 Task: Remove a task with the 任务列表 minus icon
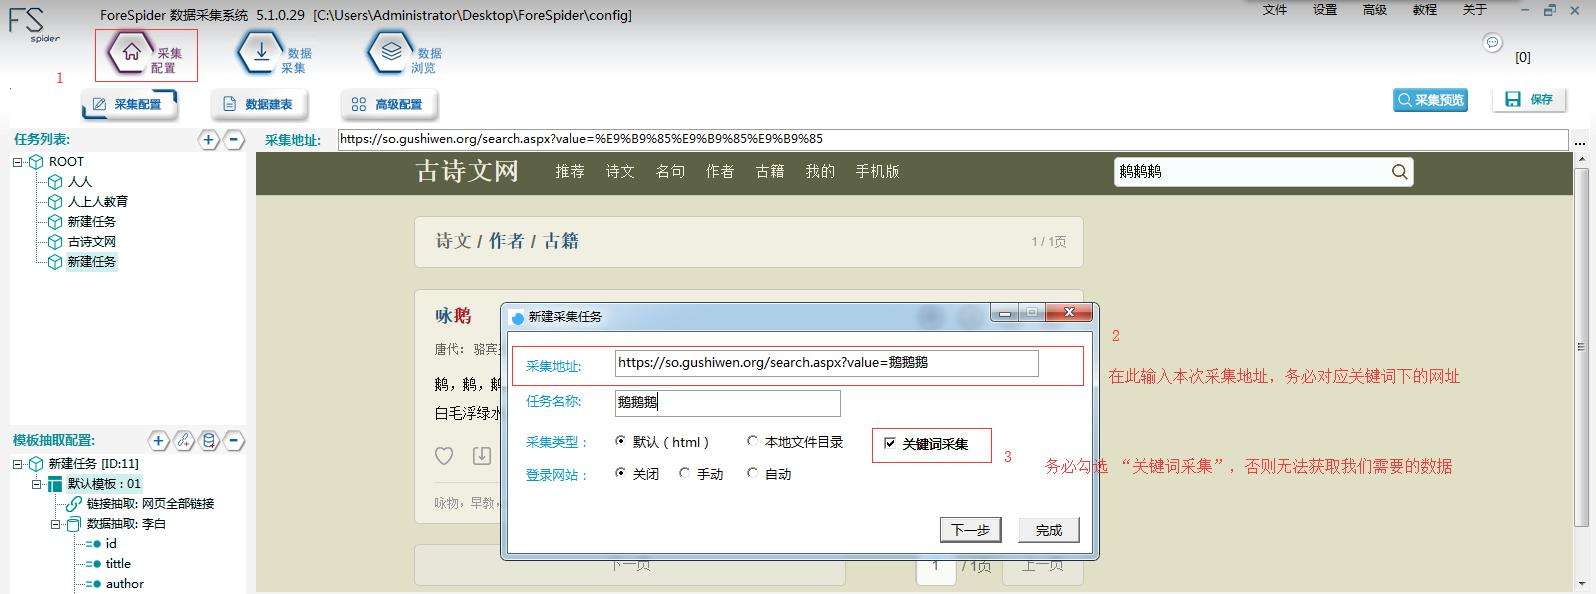pyautogui.click(x=233, y=140)
